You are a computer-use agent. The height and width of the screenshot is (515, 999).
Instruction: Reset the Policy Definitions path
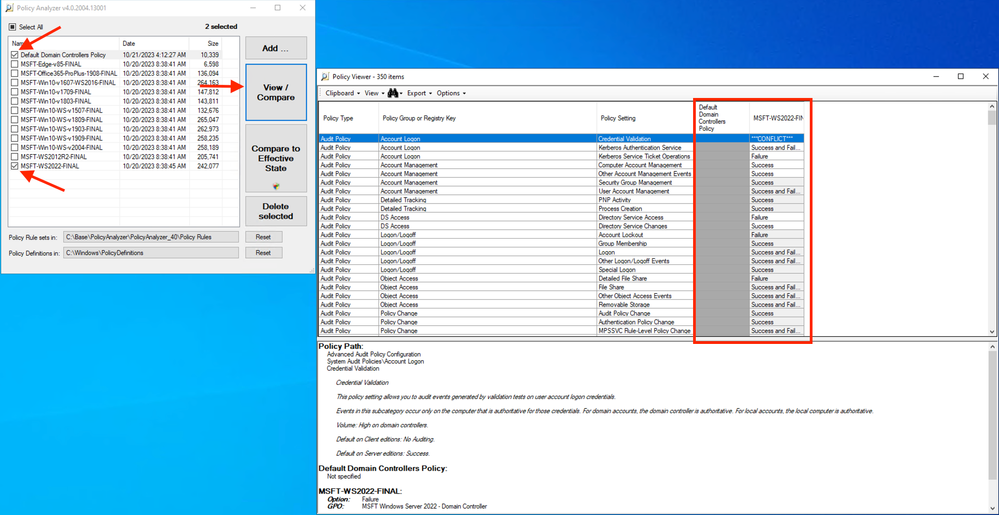(x=264, y=253)
